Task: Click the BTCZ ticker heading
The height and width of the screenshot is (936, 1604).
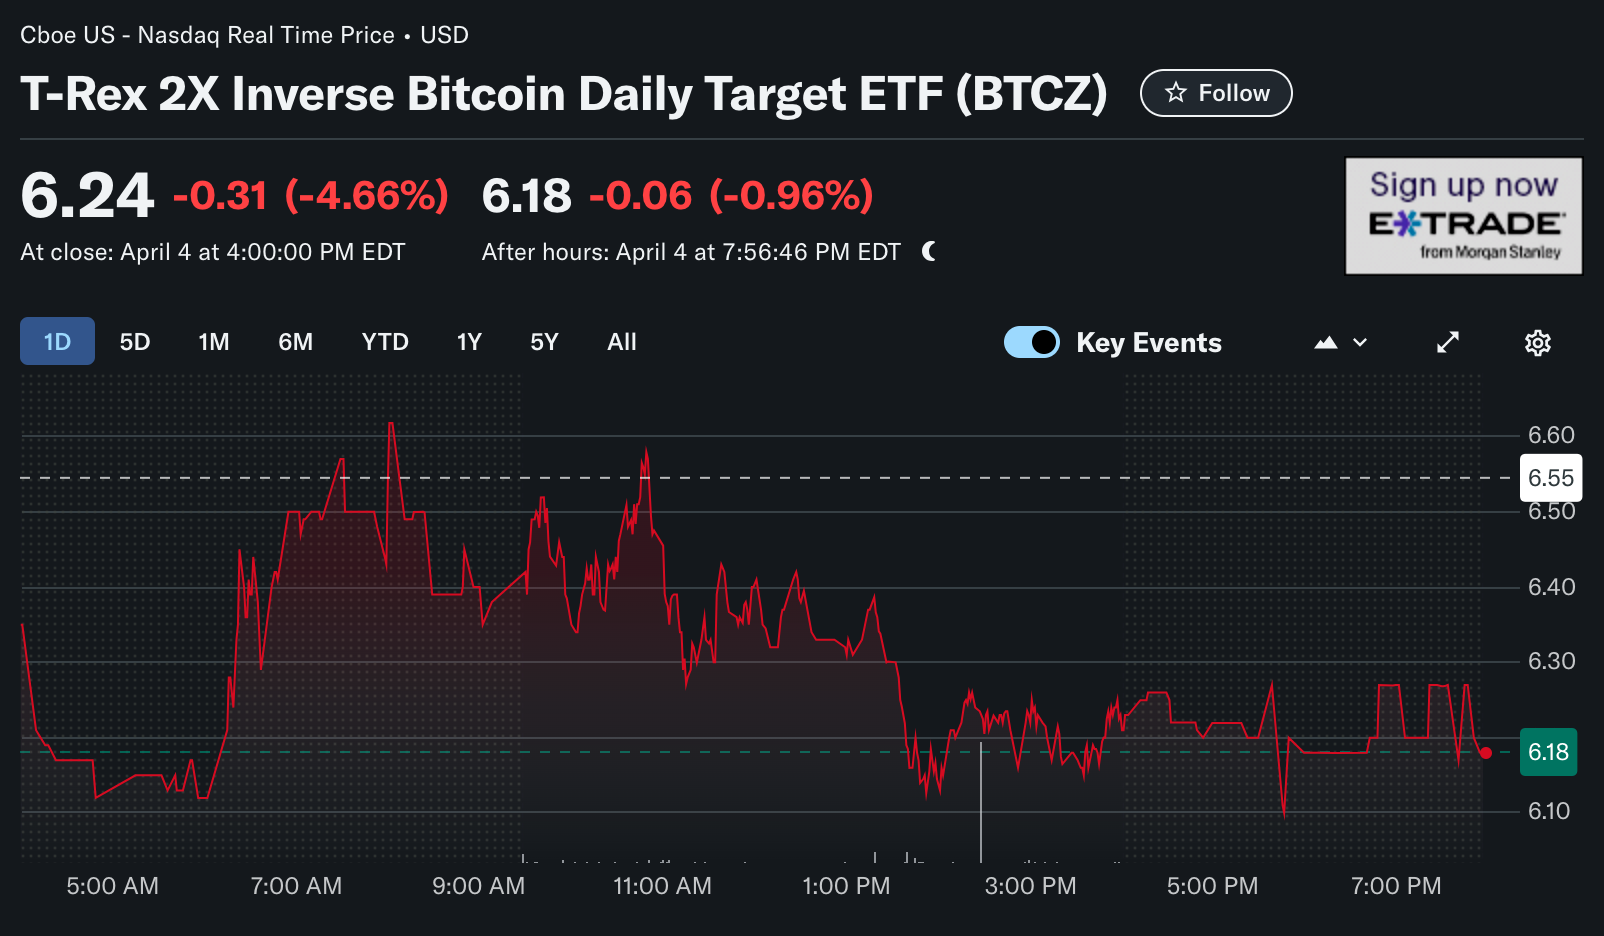Action: click(565, 94)
